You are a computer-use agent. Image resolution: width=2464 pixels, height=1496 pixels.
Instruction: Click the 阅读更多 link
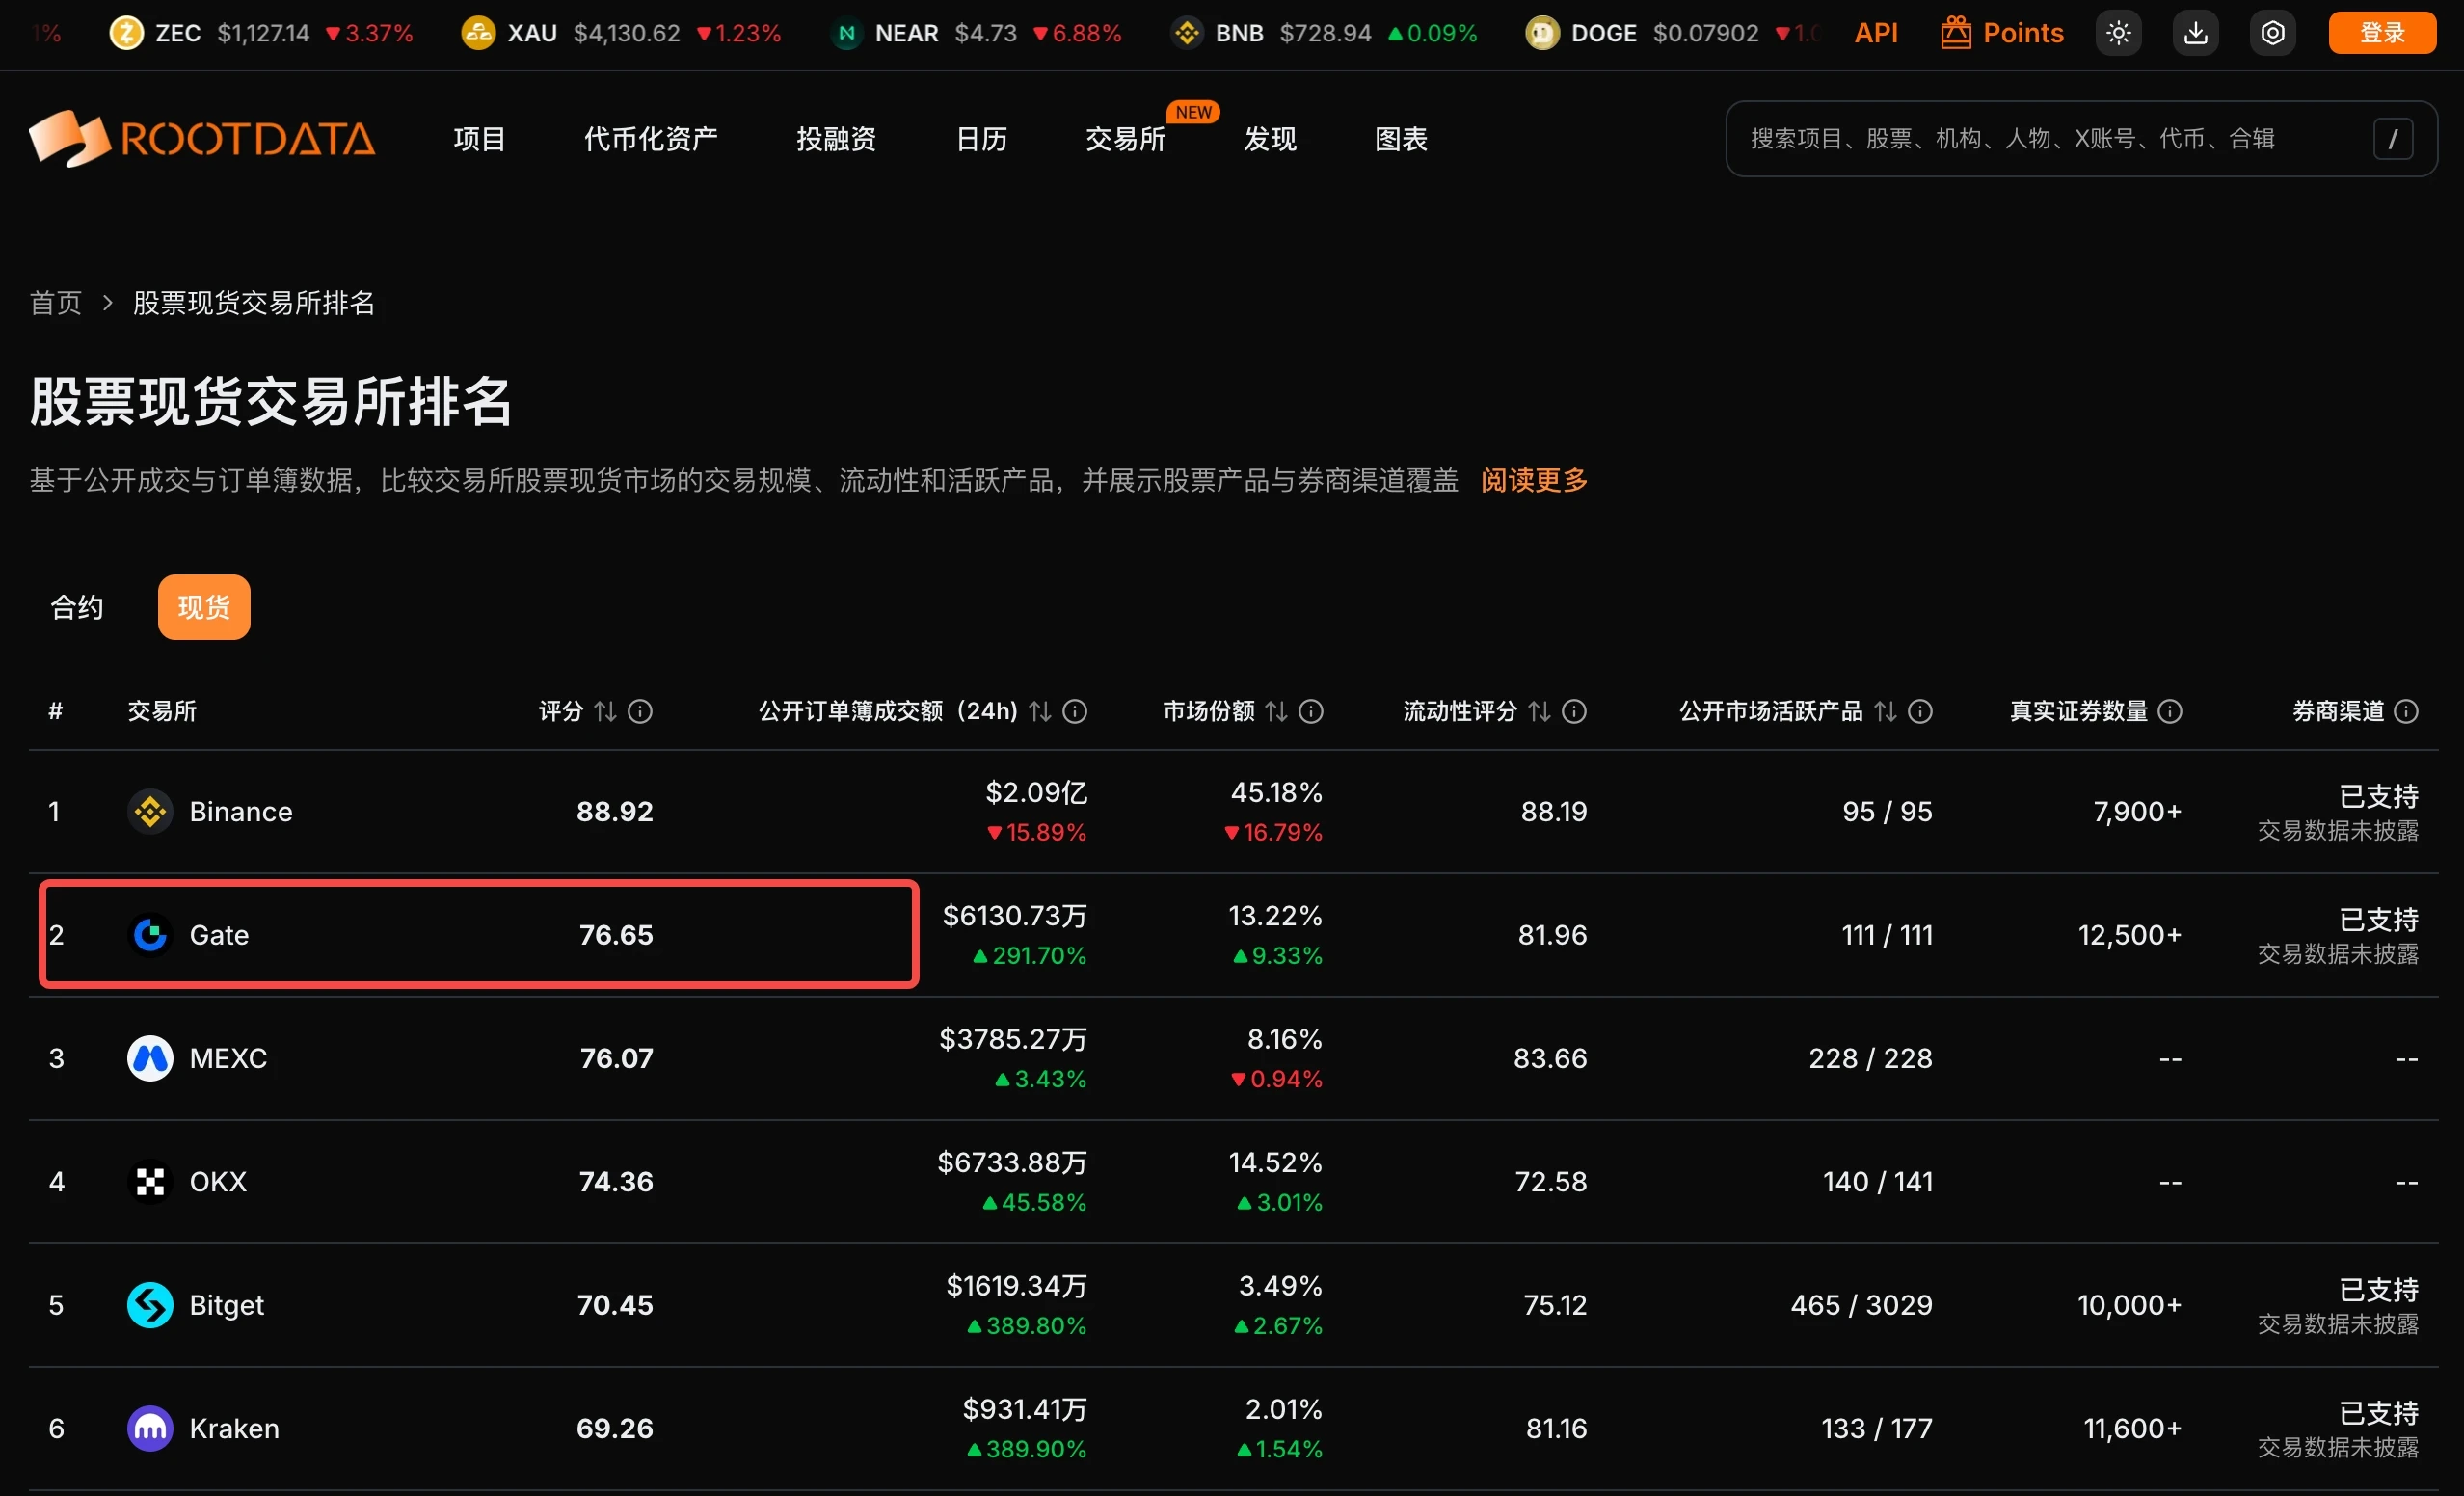[x=1534, y=480]
